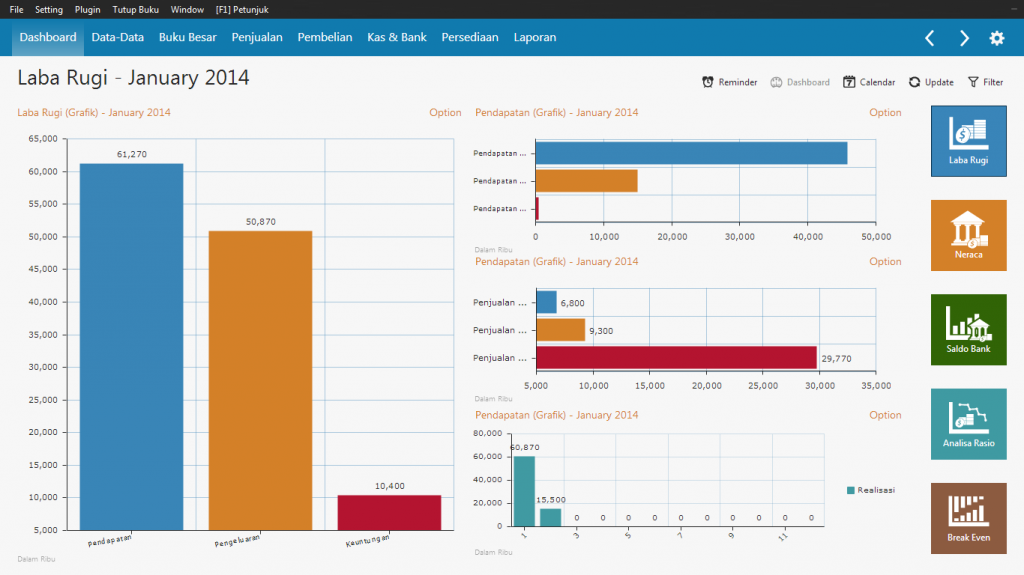Open the Analisa Rasio tile
This screenshot has width=1024, height=575.
click(x=968, y=423)
